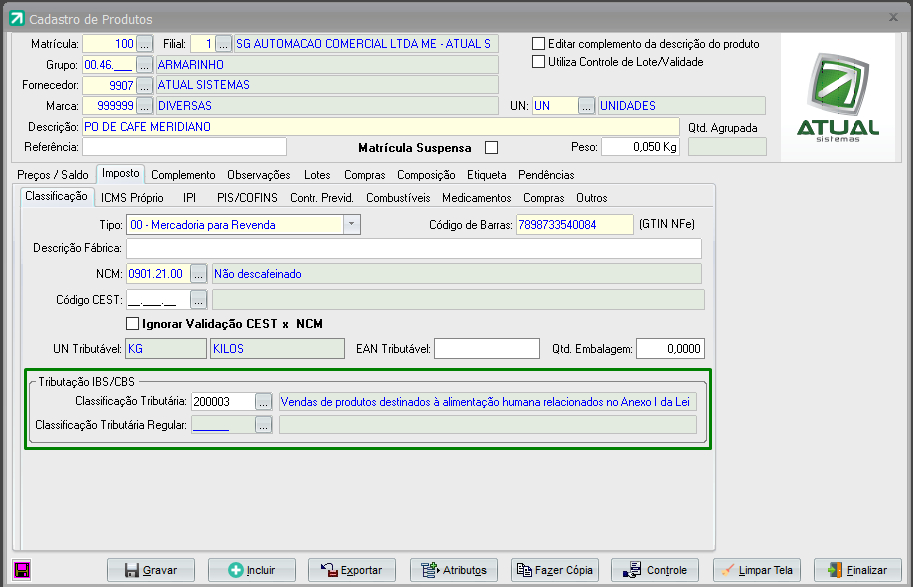Check Ignorar Validação CEST x NCM

click(x=132, y=323)
